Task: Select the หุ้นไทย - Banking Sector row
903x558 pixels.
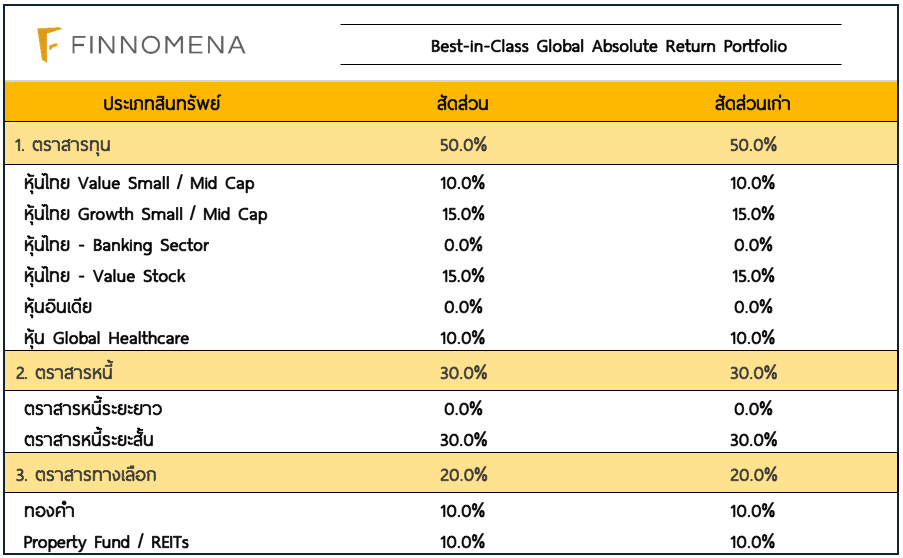Action: click(116, 245)
